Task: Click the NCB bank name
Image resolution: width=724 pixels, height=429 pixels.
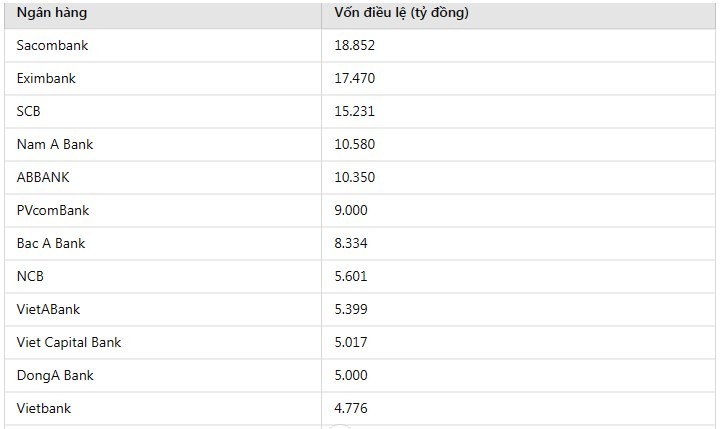Action: pyautogui.click(x=30, y=276)
